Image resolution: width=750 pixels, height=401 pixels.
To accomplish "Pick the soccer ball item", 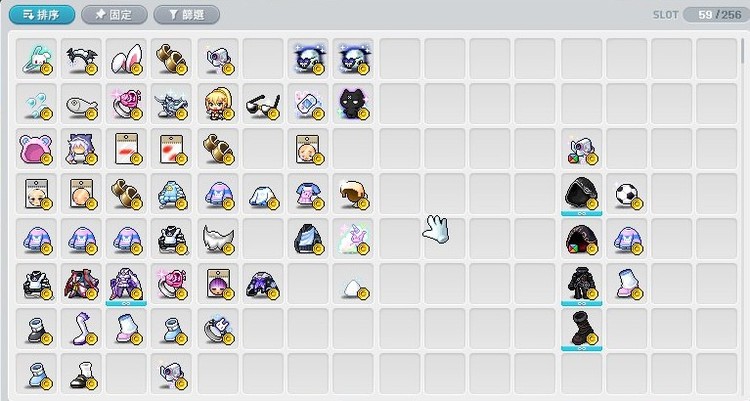I will 627,194.
